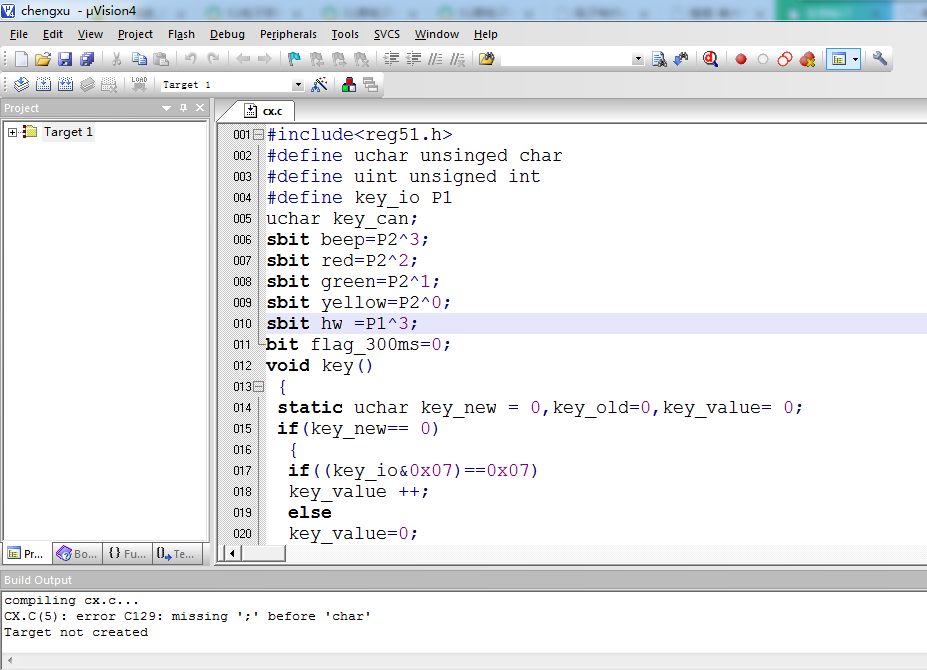Open the find text combo dropdown arrow
This screenshot has width=927, height=670.
pos(638,59)
